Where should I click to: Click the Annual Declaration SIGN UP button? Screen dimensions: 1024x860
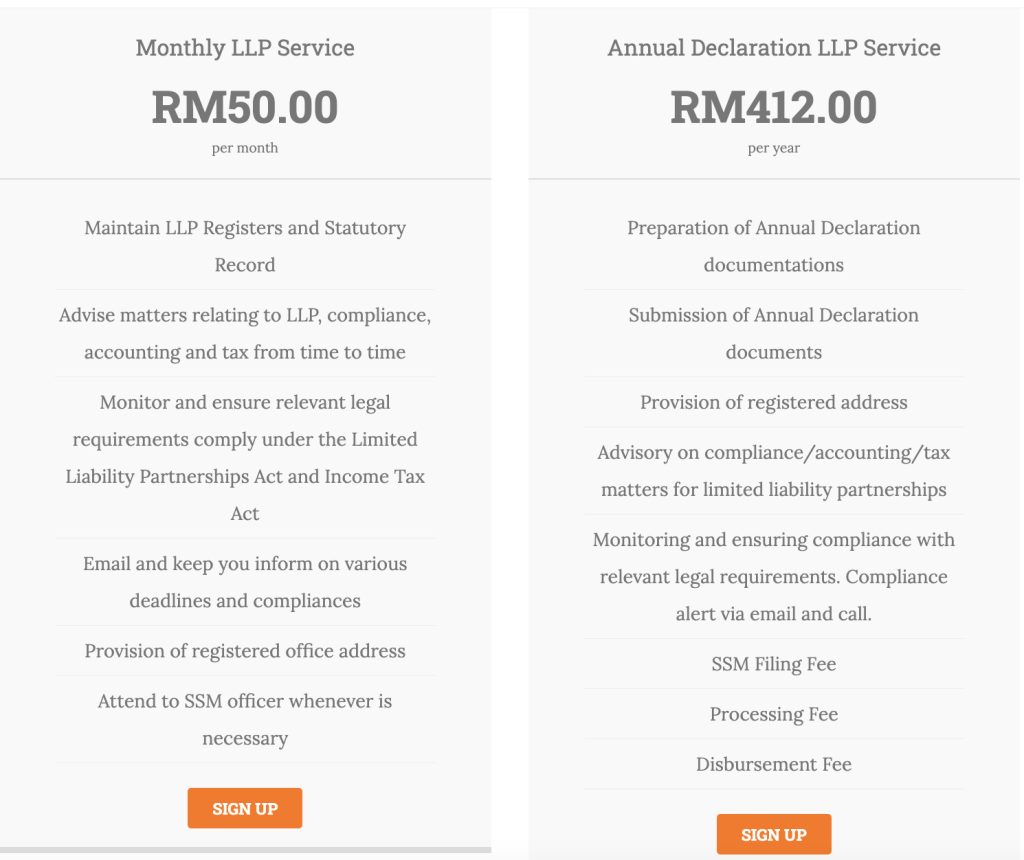pos(773,834)
